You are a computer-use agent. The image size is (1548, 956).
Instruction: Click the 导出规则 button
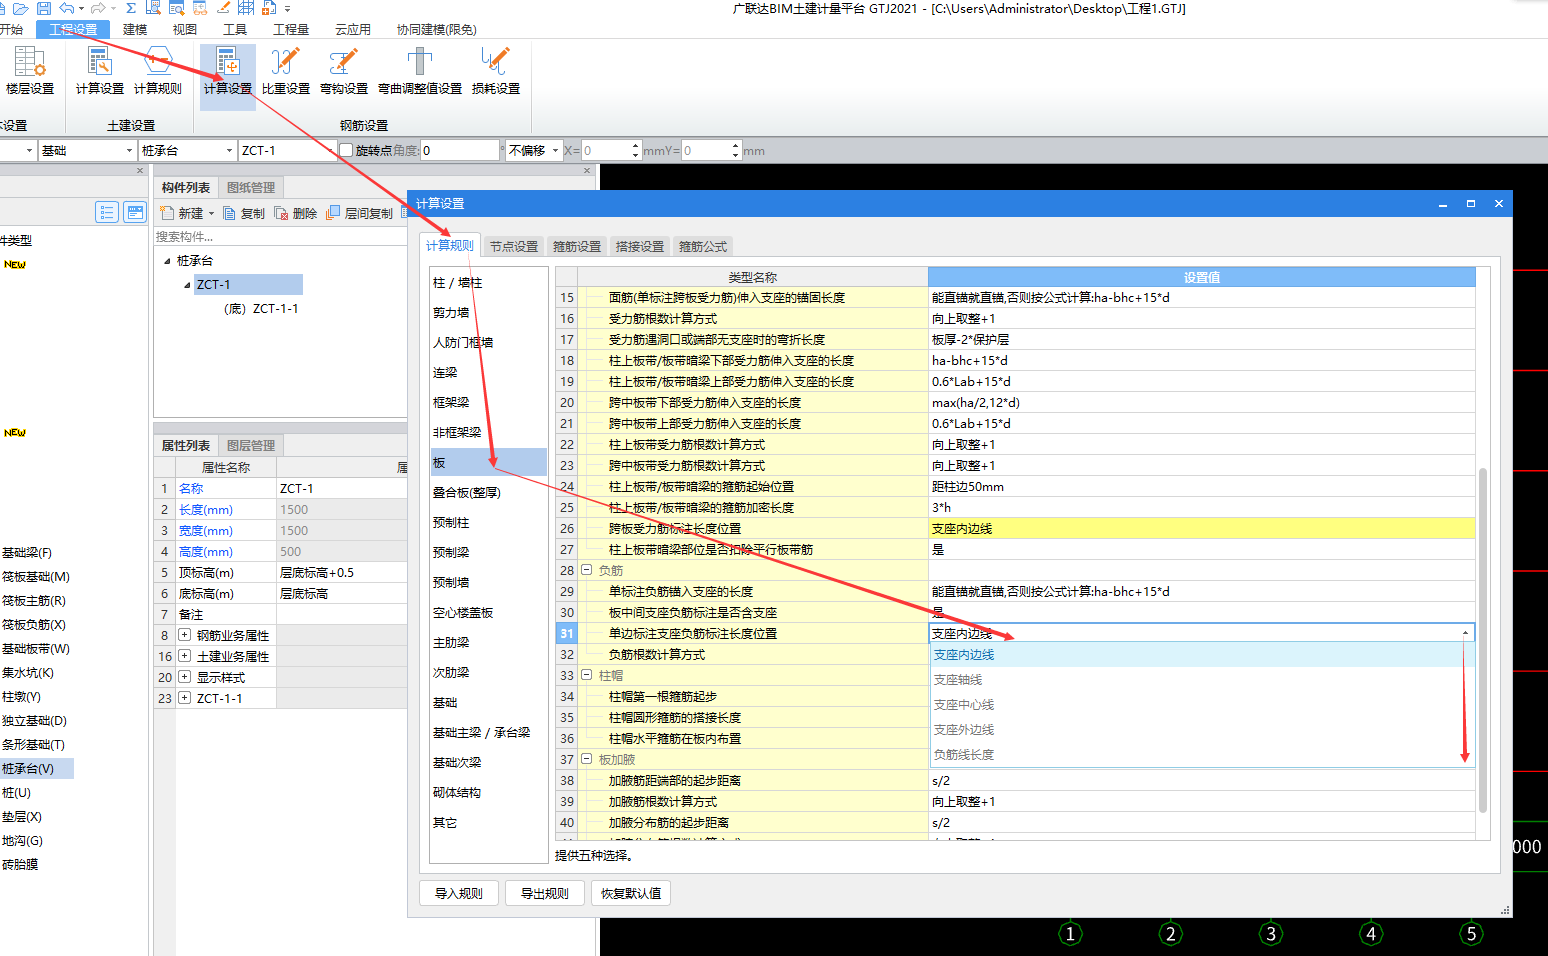[545, 893]
